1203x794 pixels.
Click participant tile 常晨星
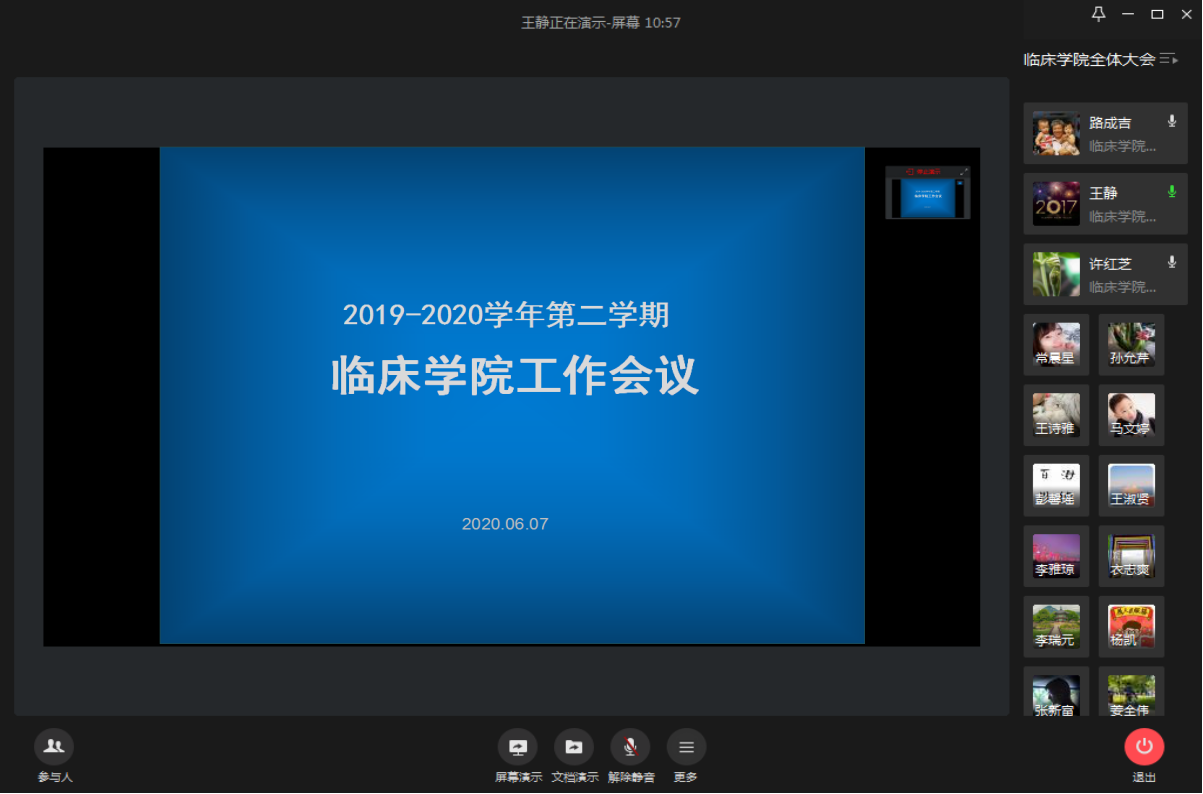pyautogui.click(x=1056, y=344)
